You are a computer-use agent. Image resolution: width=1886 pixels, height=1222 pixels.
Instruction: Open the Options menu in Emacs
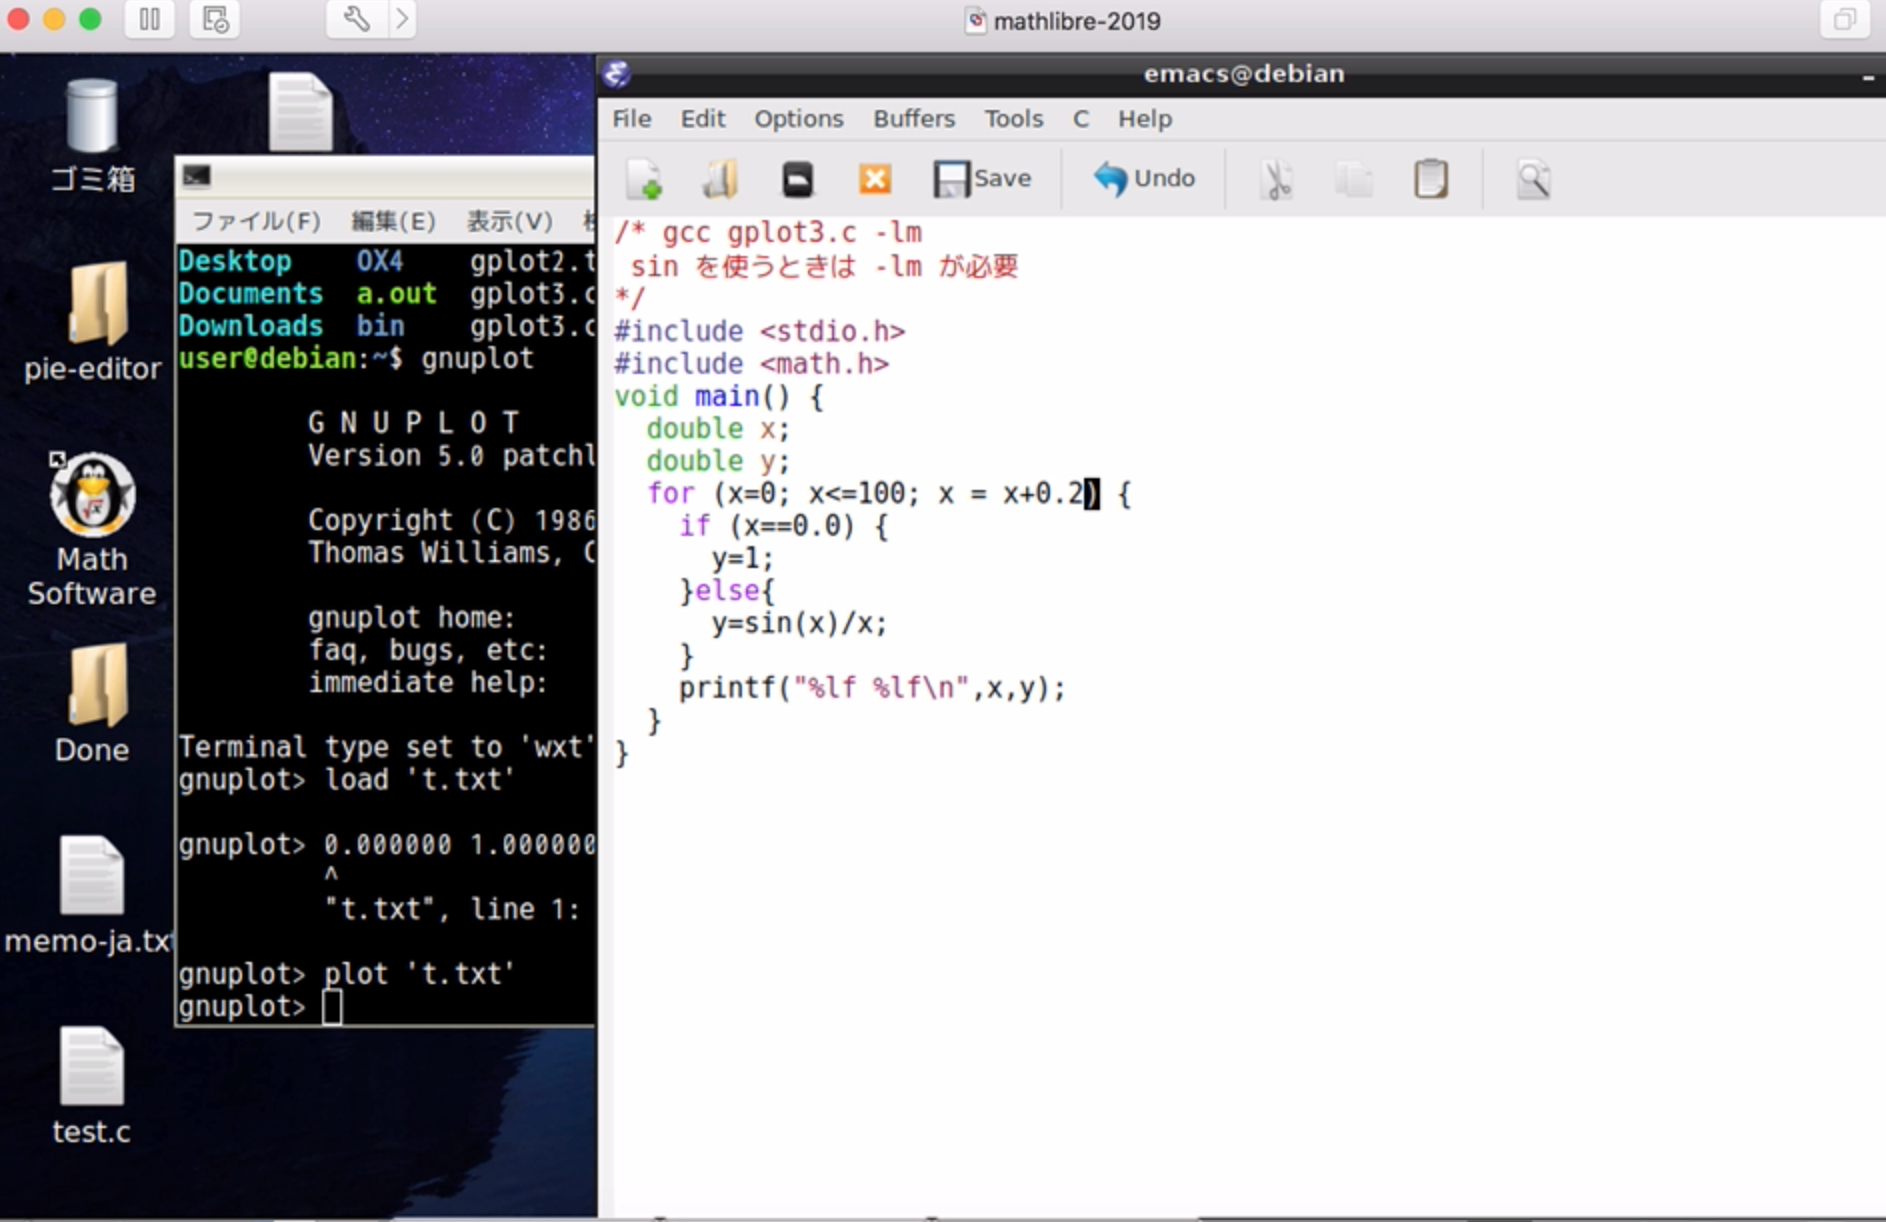tap(799, 119)
